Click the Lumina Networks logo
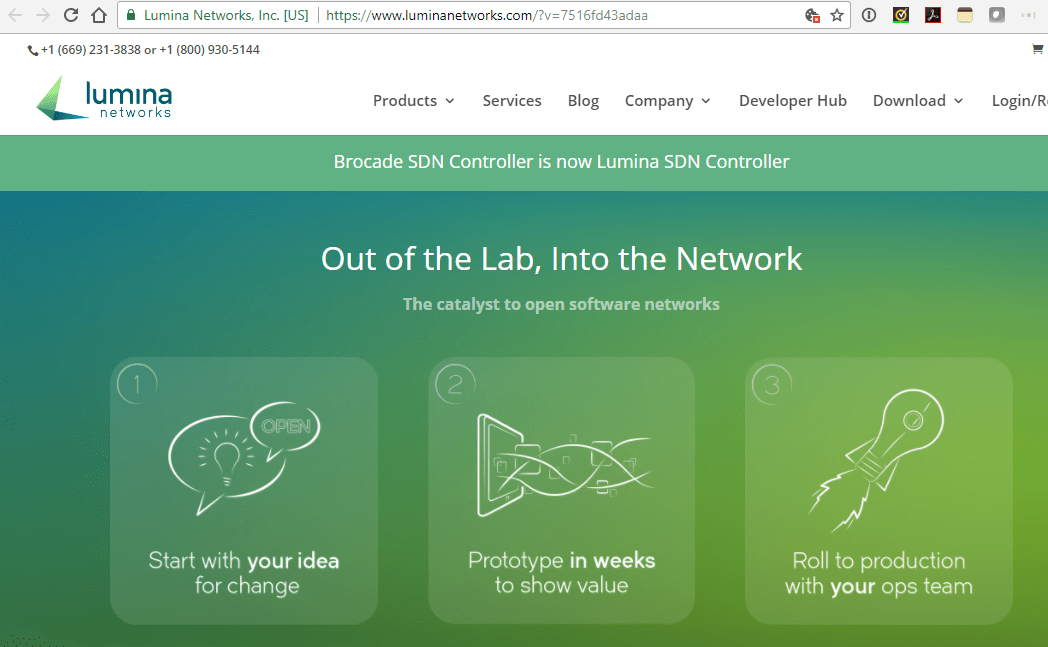The height and width of the screenshot is (647, 1048). tap(103, 99)
